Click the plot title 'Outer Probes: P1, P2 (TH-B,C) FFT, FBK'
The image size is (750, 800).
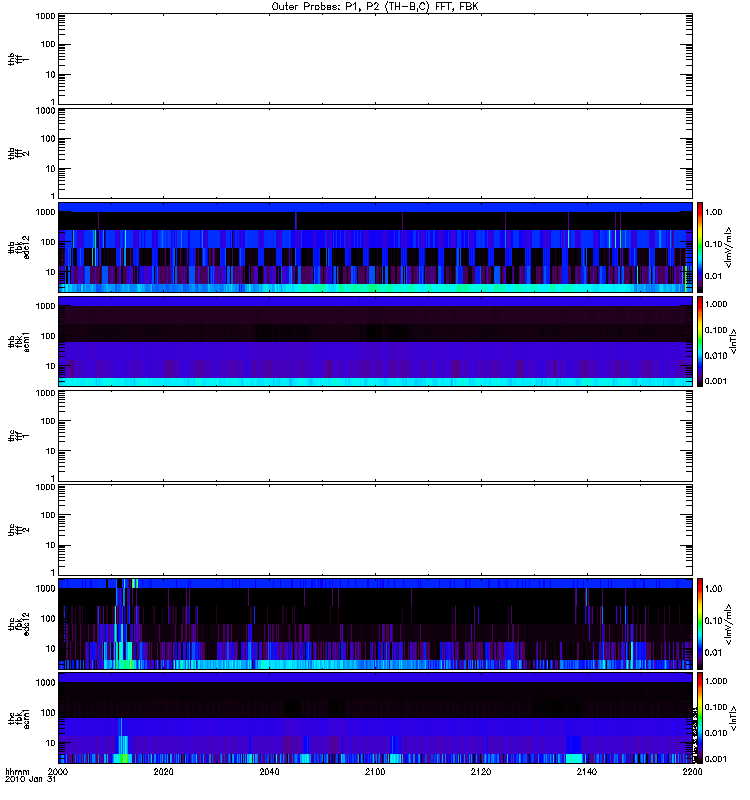375,7
